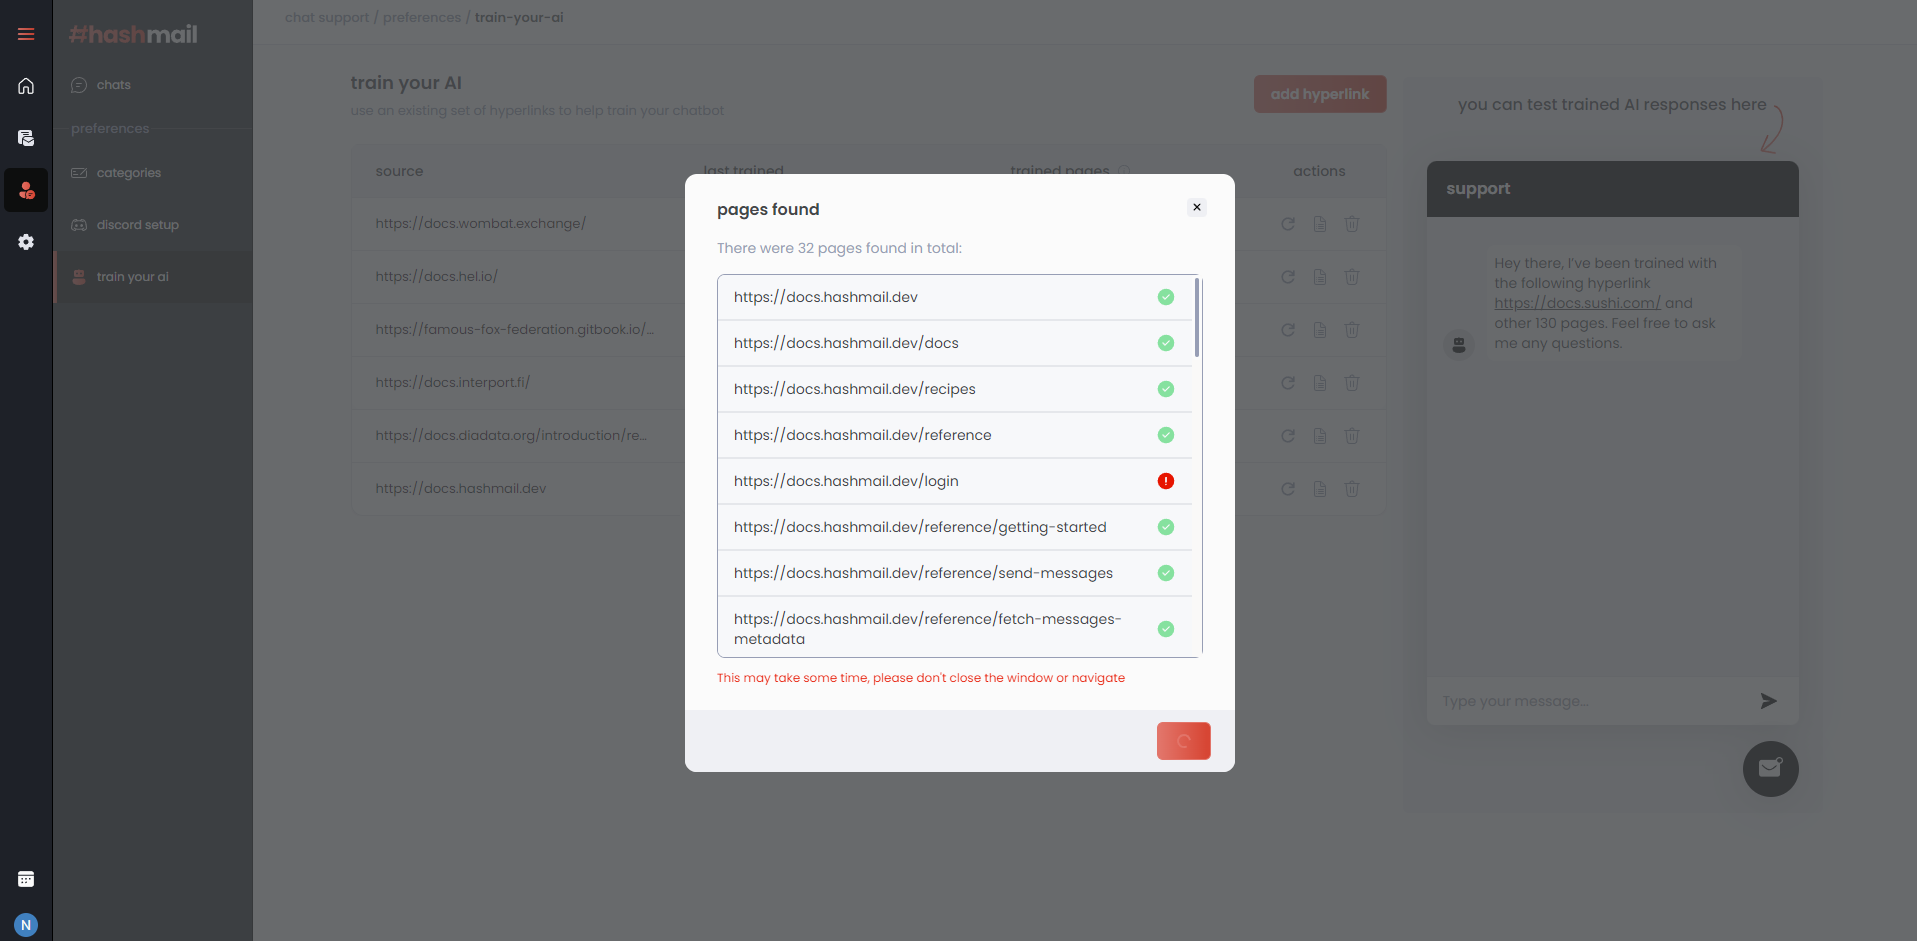Viewport: 1917px width, 941px height.
Task: Delete docs.interport.fi trash icon
Action: [1352, 383]
